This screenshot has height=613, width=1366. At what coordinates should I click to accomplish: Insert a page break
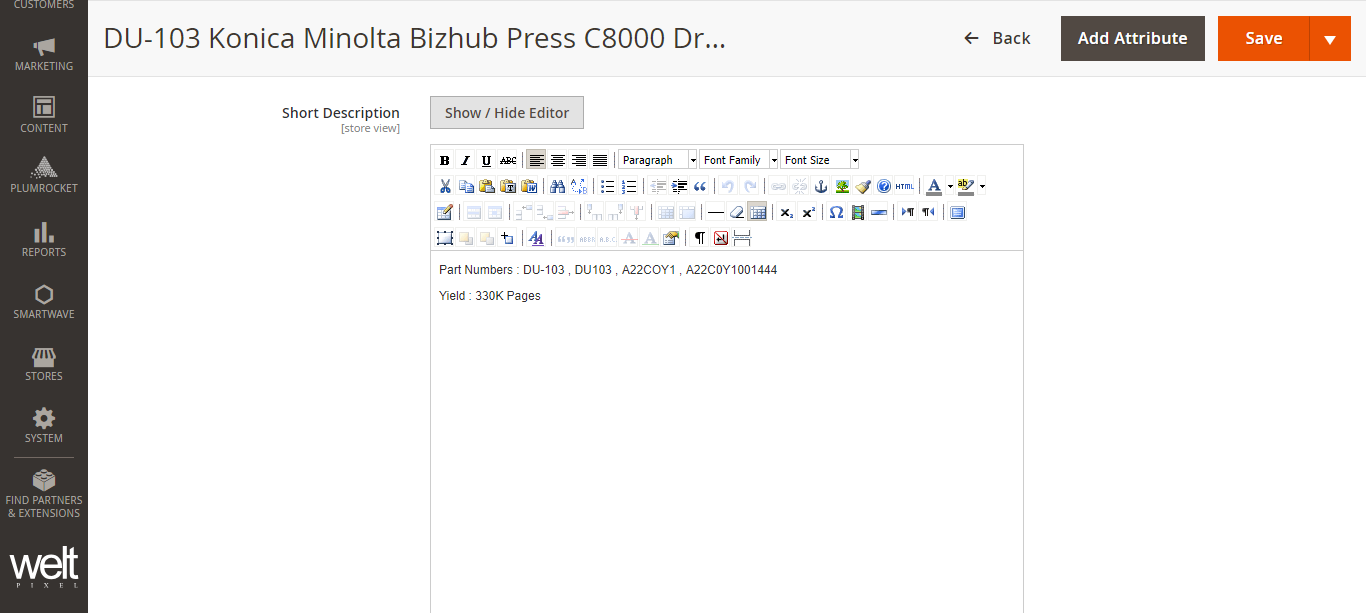[x=742, y=238]
